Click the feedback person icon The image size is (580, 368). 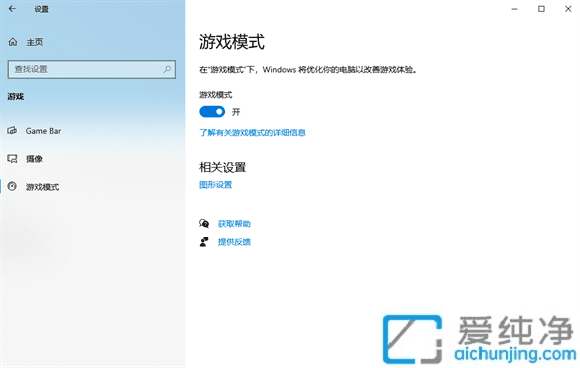(204, 242)
